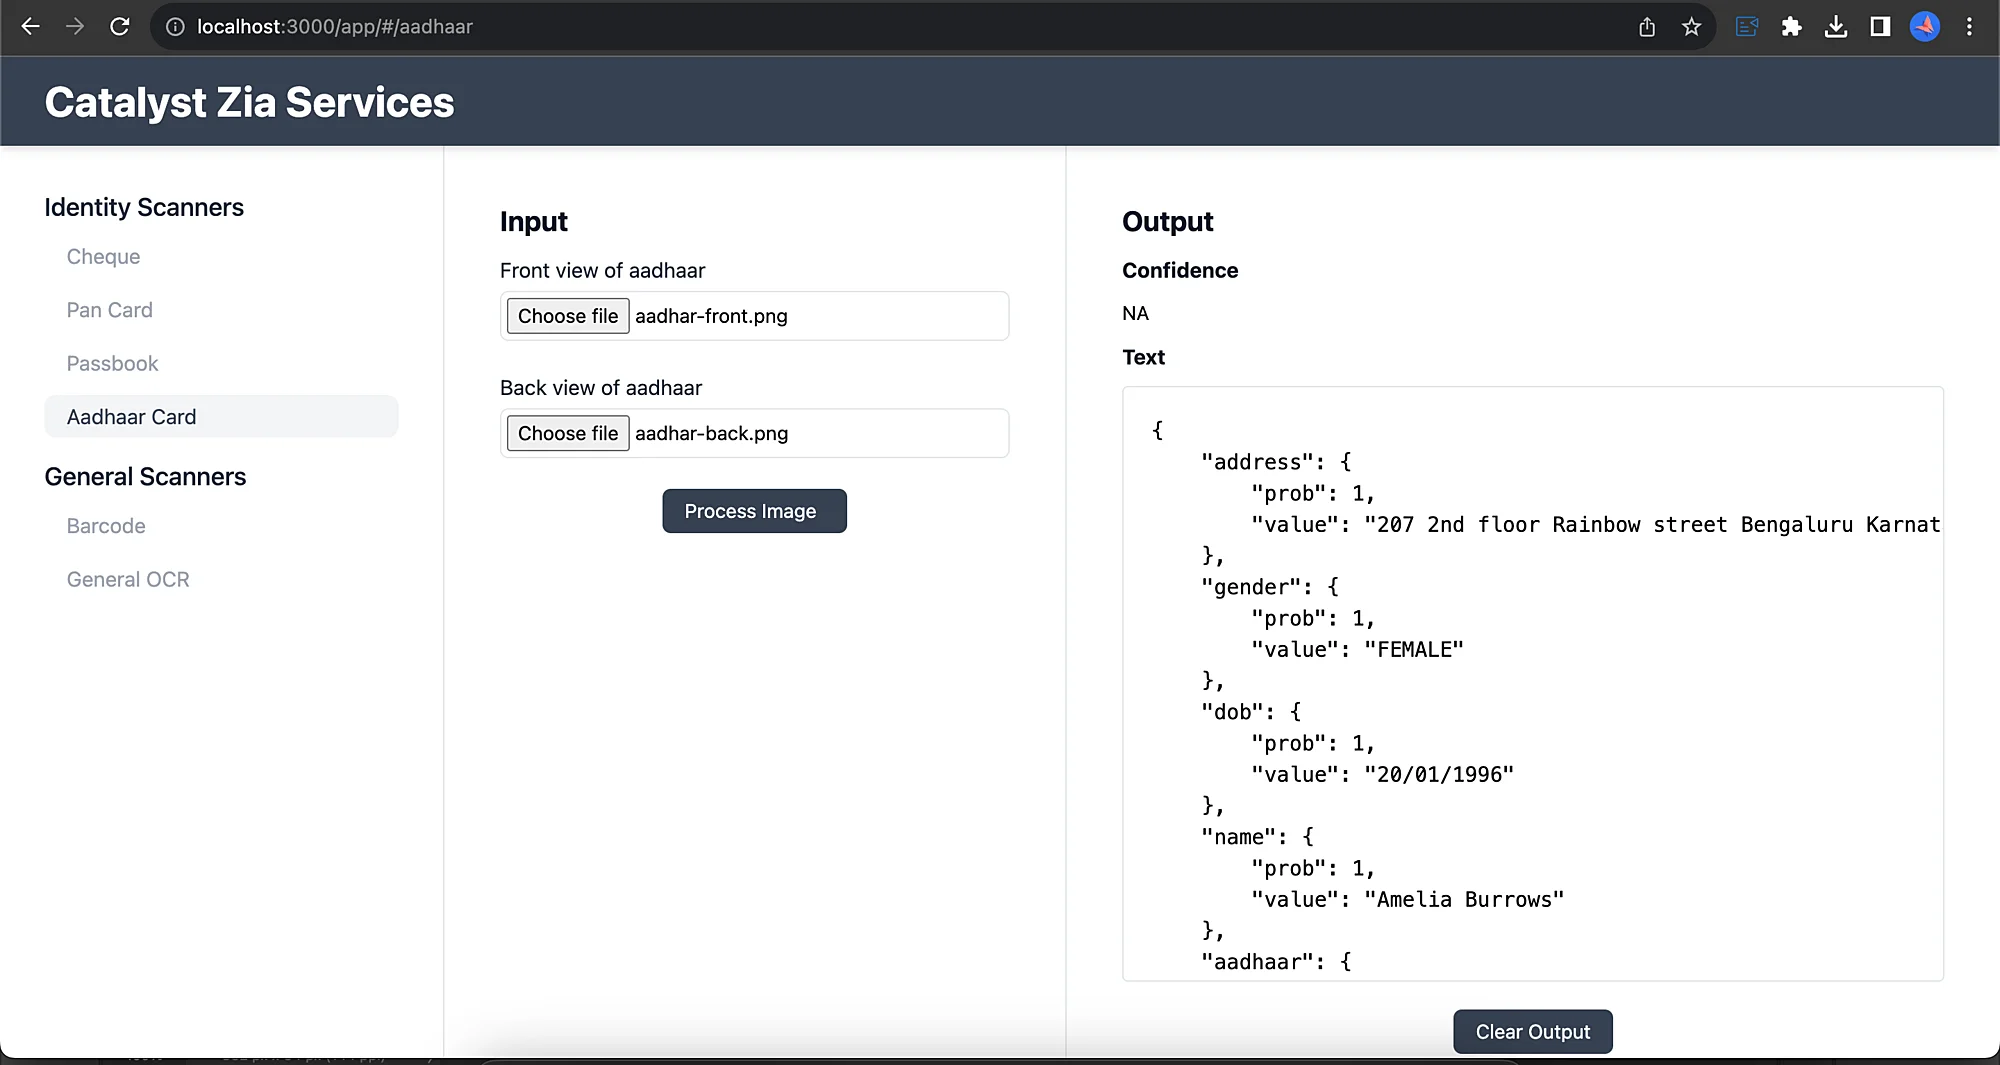2000x1065 pixels.
Task: Click the Text label above the output box
Action: tap(1143, 357)
